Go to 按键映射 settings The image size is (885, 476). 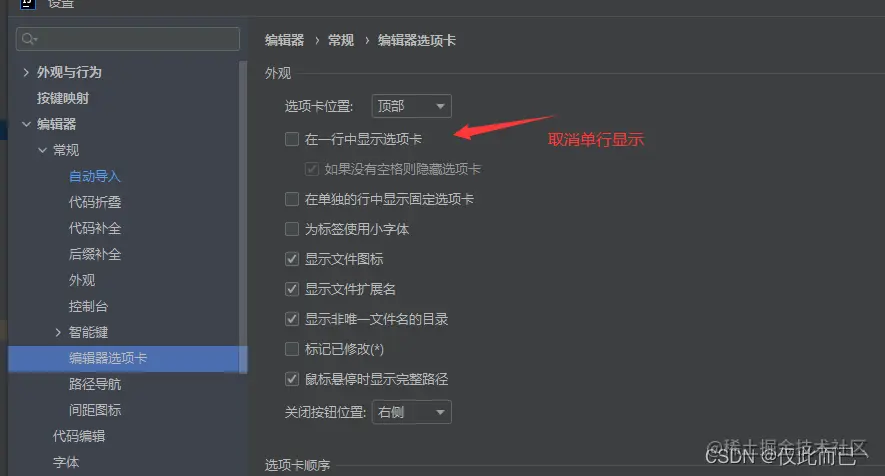63,98
